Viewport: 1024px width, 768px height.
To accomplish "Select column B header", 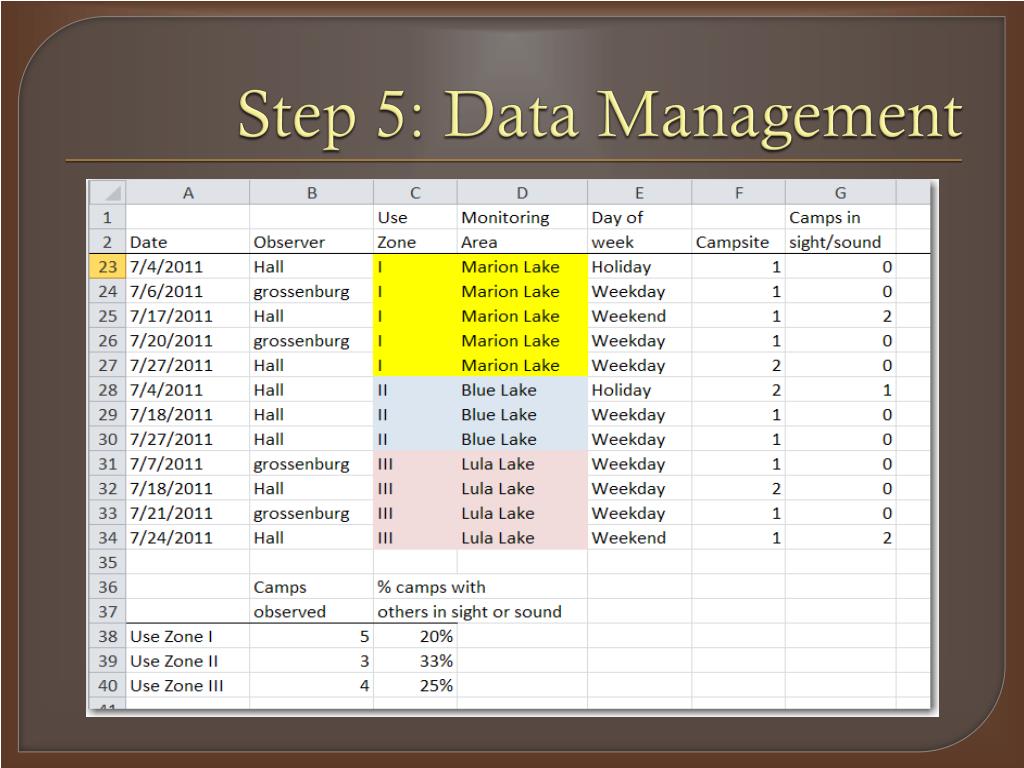I will pos(312,193).
